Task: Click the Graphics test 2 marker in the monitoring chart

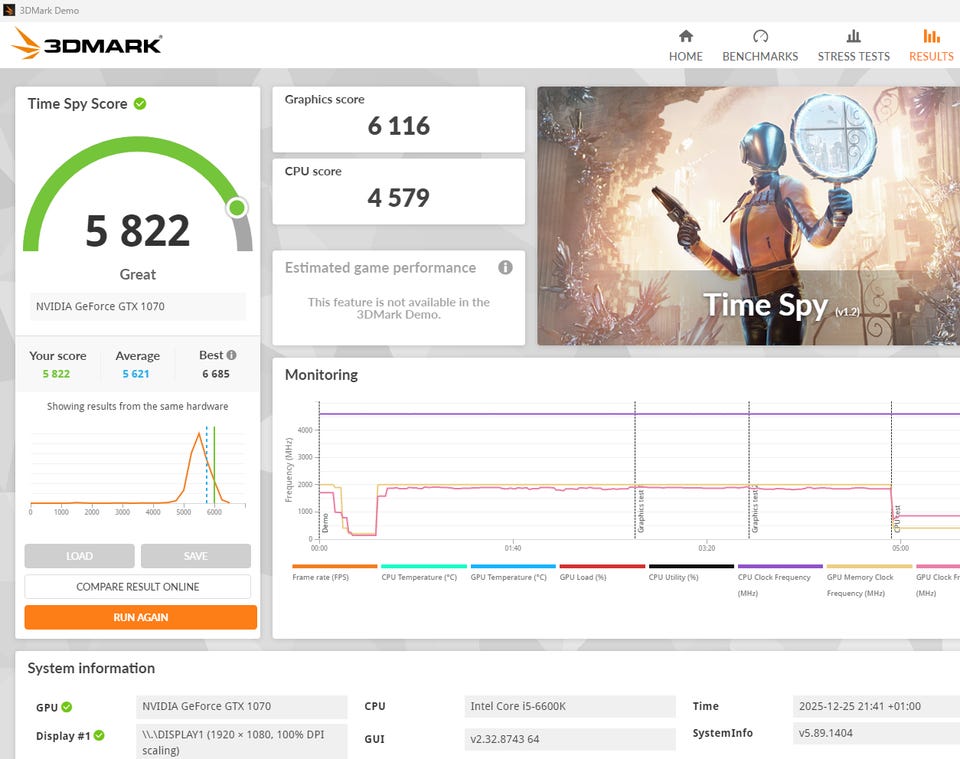Action: (754, 509)
